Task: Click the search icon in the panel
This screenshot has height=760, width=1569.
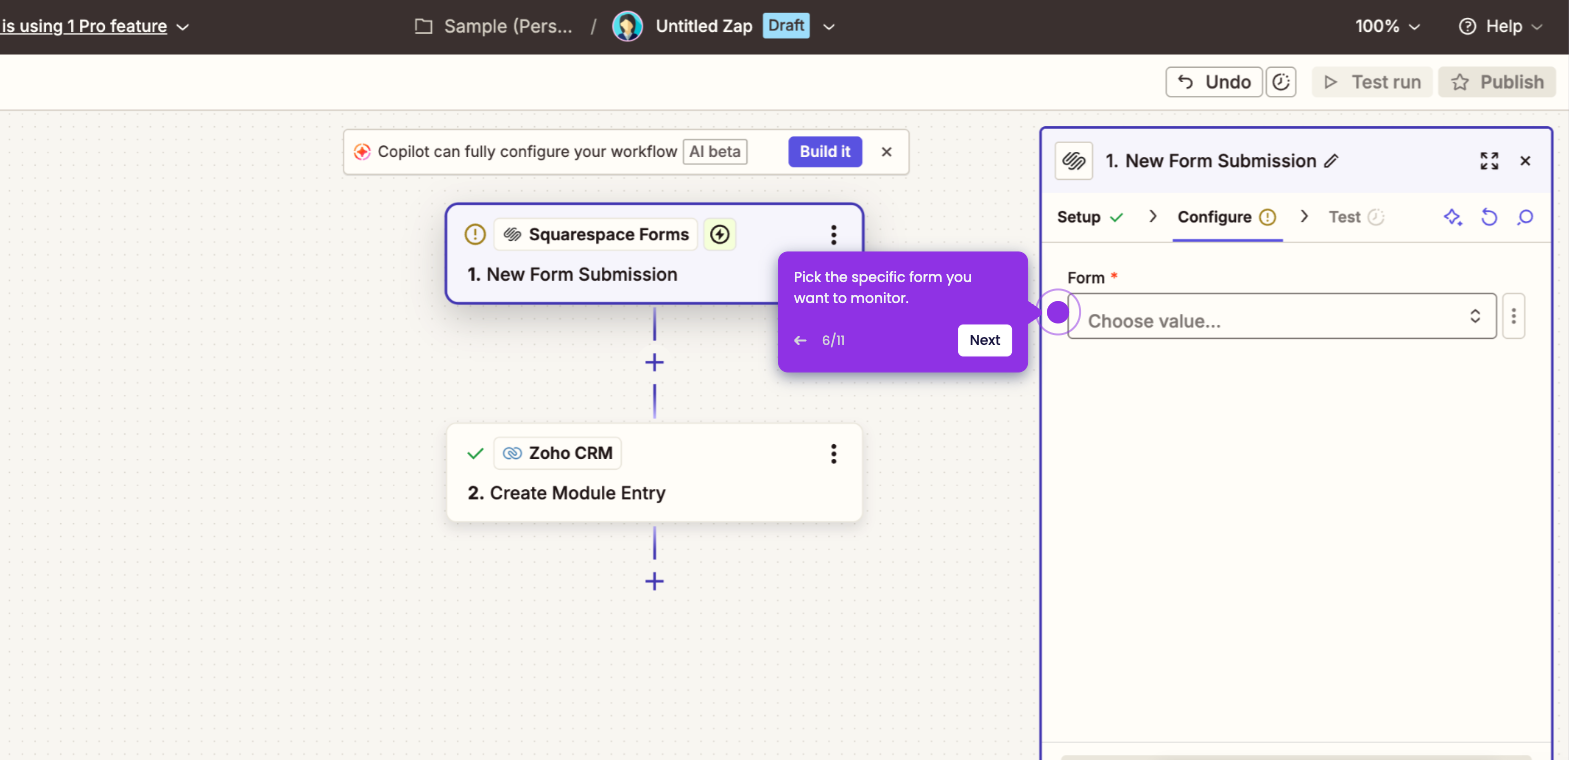Action: click(1525, 217)
